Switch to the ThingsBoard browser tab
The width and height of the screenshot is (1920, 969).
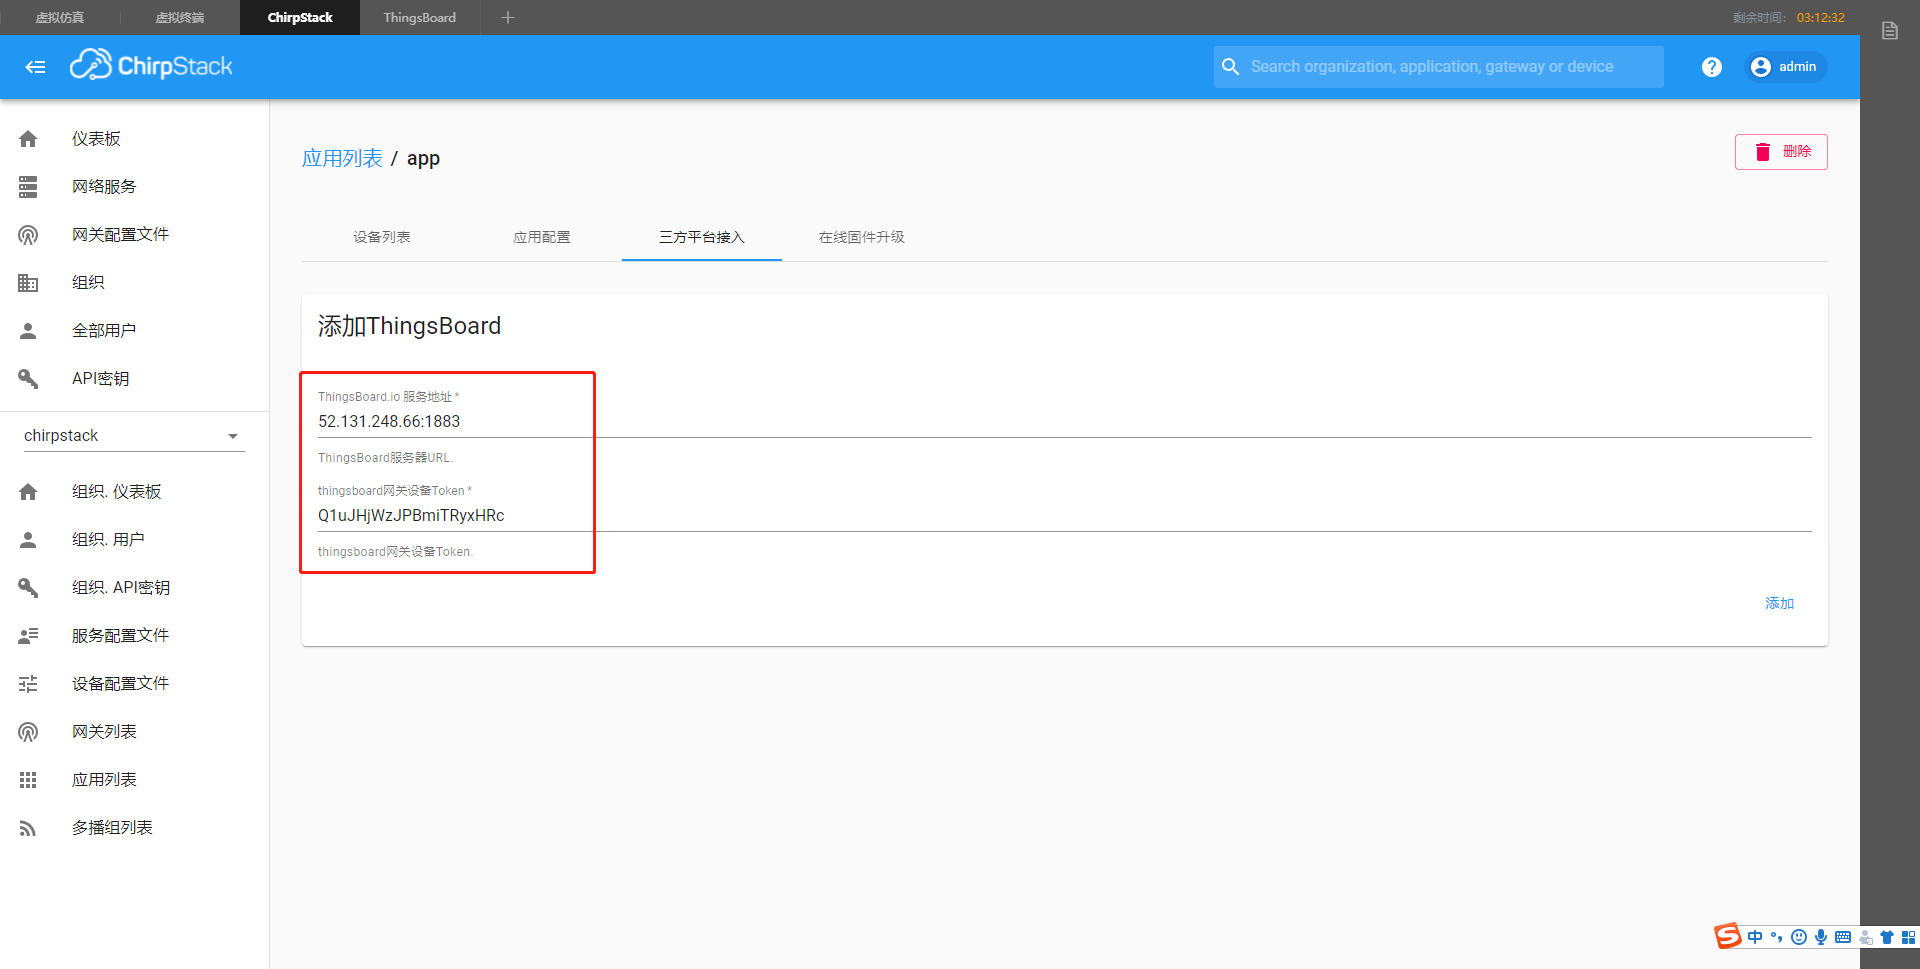point(418,17)
